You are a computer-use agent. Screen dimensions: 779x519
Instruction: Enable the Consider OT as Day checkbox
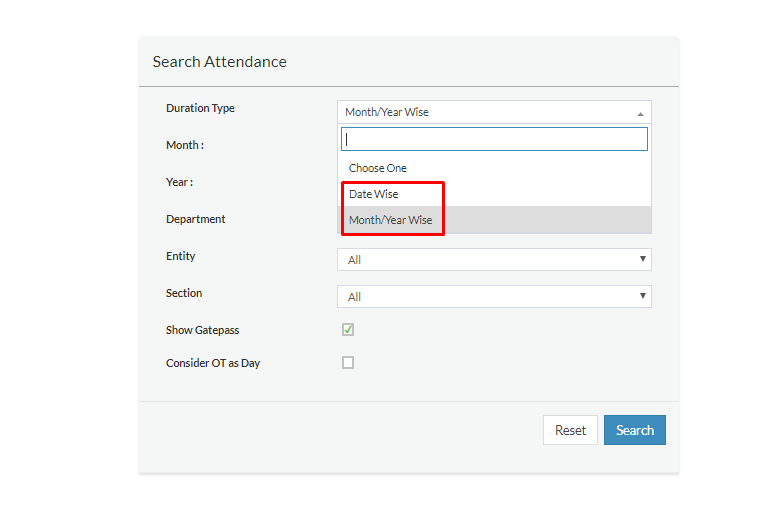(x=348, y=363)
